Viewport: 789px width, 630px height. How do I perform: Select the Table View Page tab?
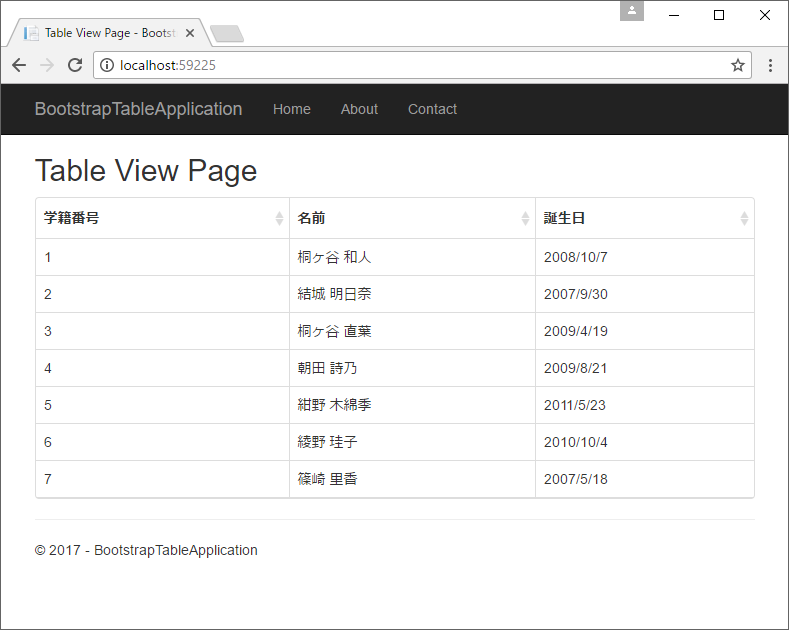click(108, 33)
